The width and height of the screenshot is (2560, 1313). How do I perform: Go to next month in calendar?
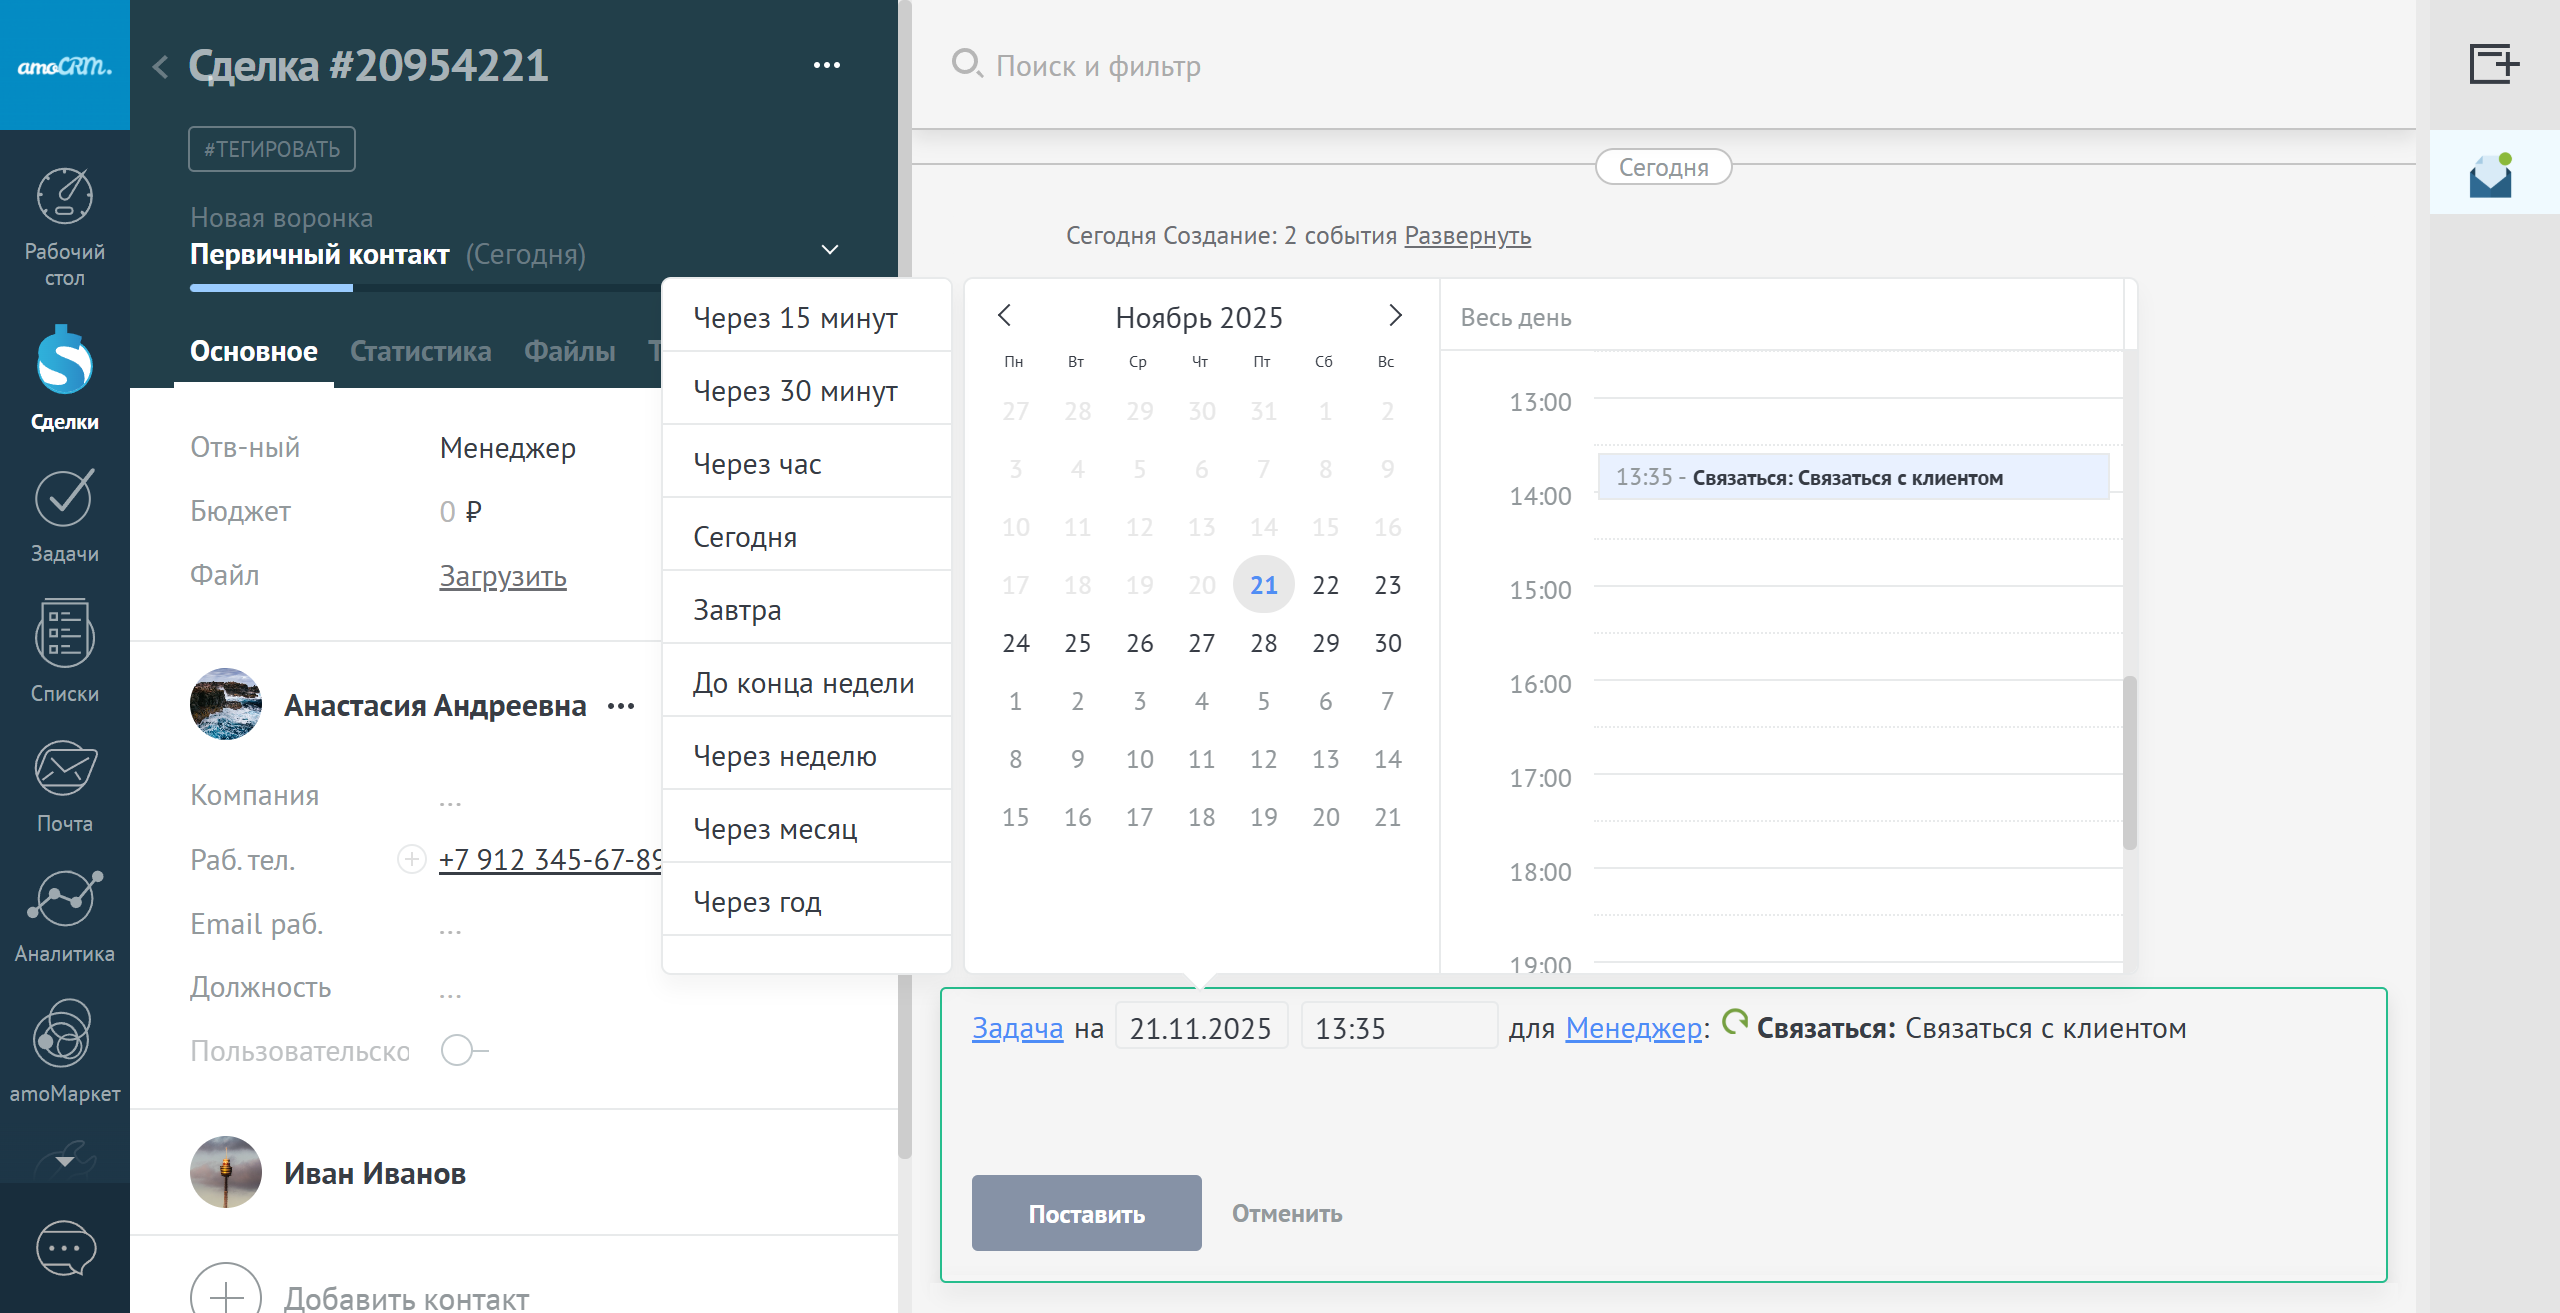(x=1395, y=316)
